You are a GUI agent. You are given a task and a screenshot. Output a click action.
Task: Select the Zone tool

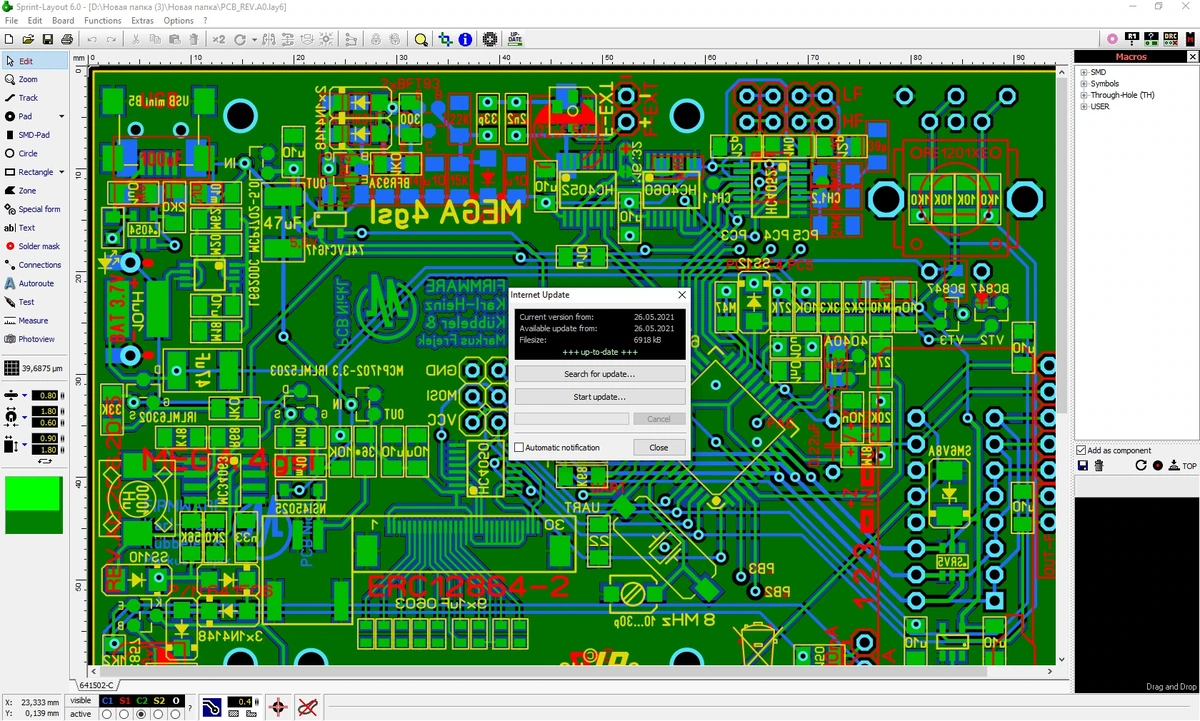point(34,190)
